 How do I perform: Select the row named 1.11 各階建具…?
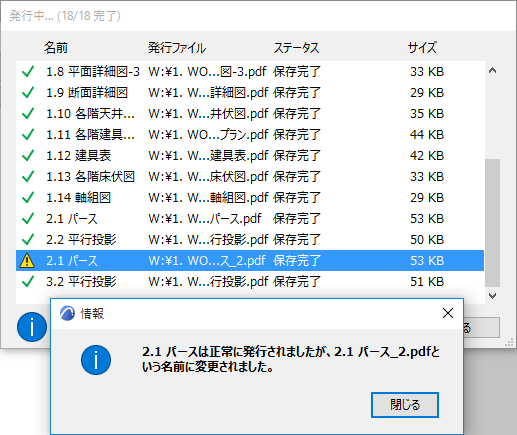[250, 134]
